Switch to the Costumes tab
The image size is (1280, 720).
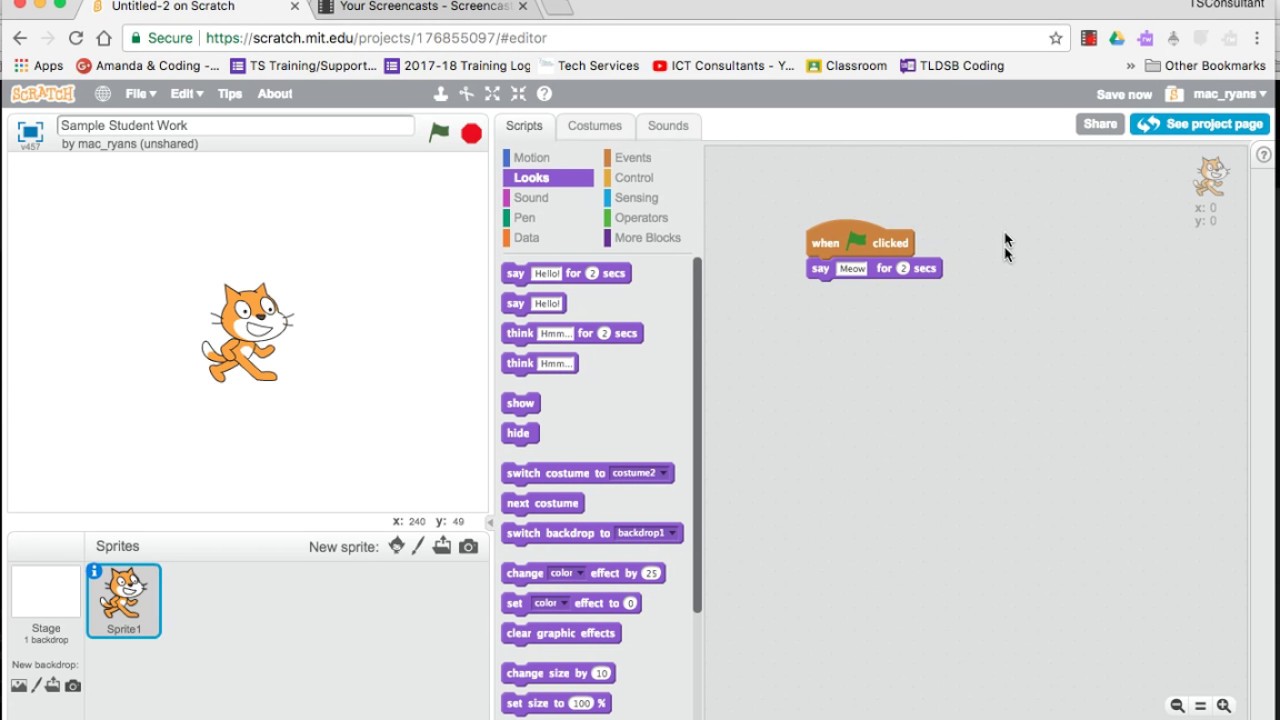click(595, 126)
